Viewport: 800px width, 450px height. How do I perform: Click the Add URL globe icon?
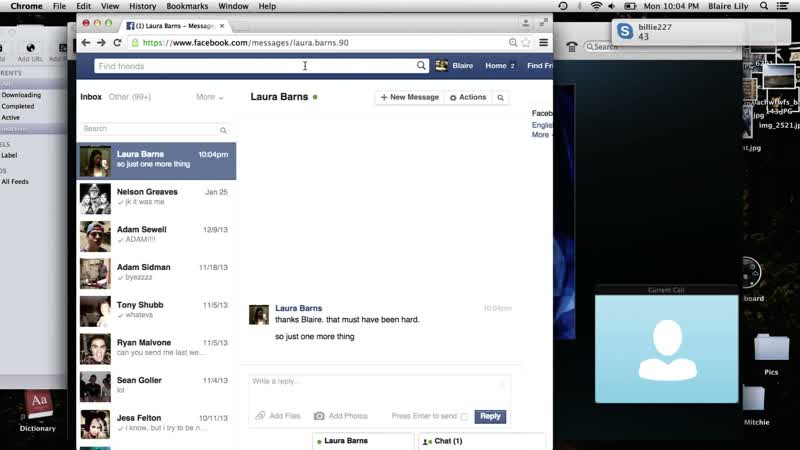point(30,48)
